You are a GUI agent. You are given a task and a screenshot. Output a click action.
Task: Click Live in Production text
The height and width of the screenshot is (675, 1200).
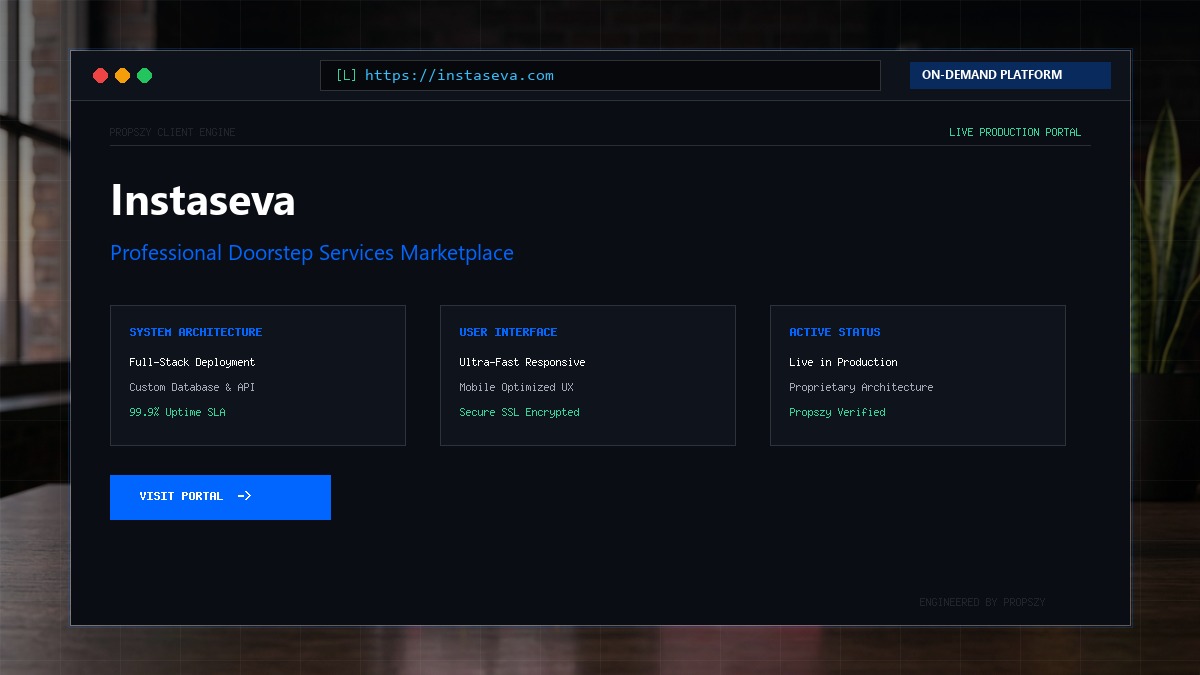pyautogui.click(x=843, y=362)
